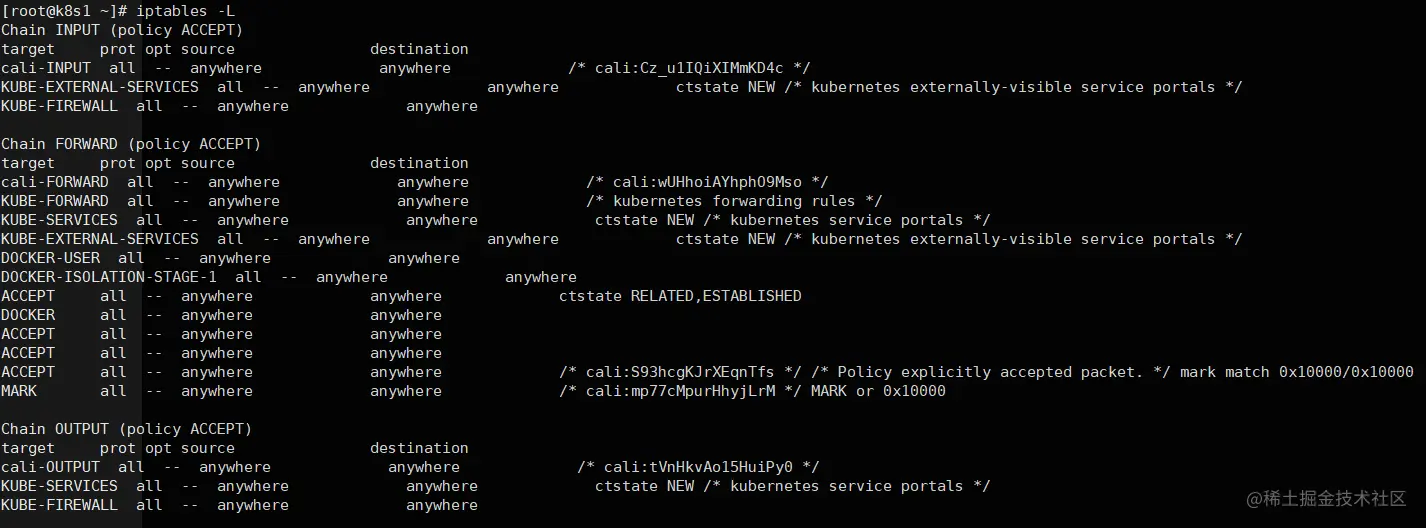Click the cali:tVnHkvAo15HuiPy0 comment text
Viewport: 1426px width, 528px height.
pyautogui.click(x=698, y=467)
